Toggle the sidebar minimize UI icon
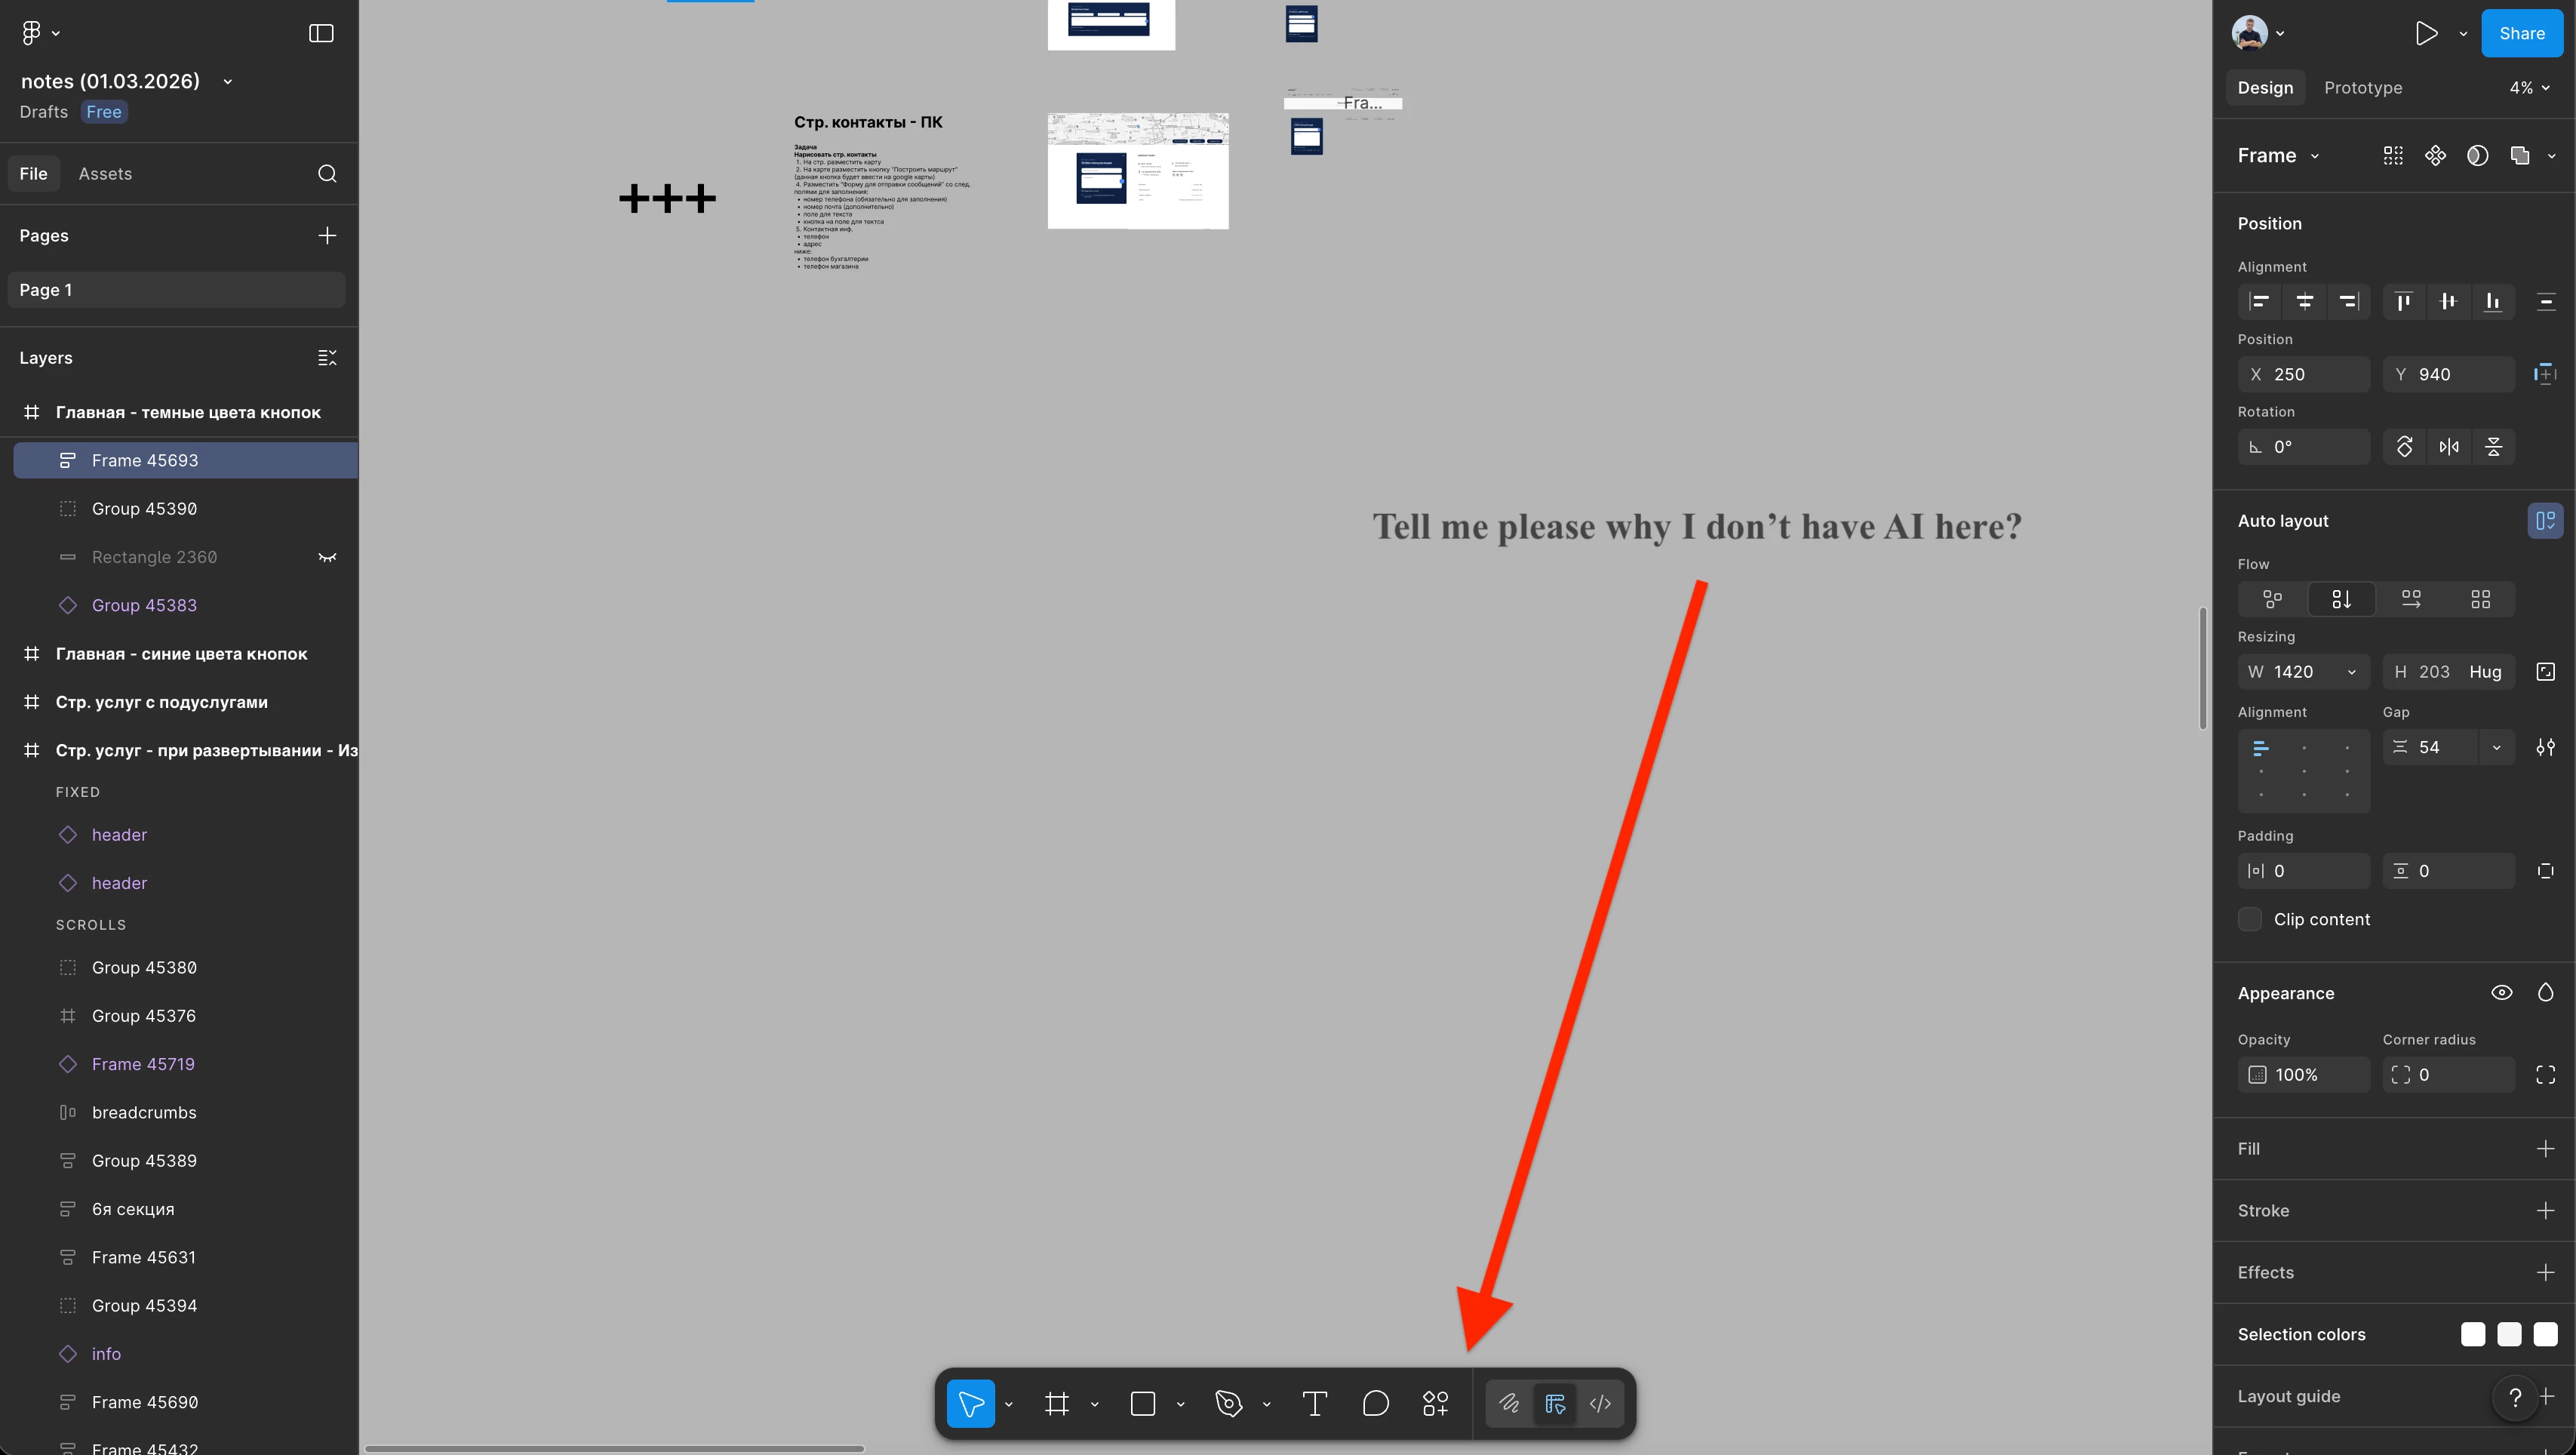2576x1455 pixels. click(321, 33)
